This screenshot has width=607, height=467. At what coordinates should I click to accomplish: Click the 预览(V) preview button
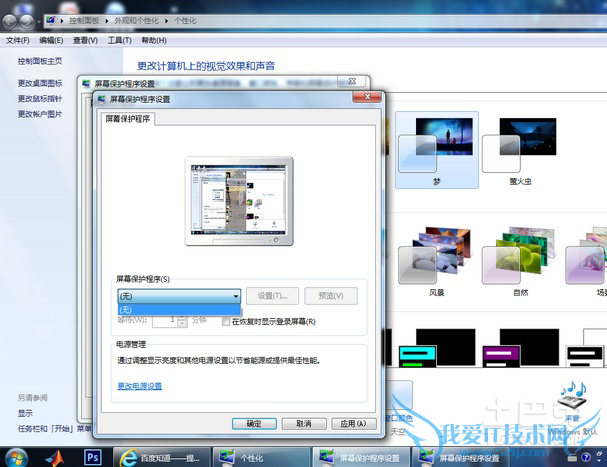(331, 296)
